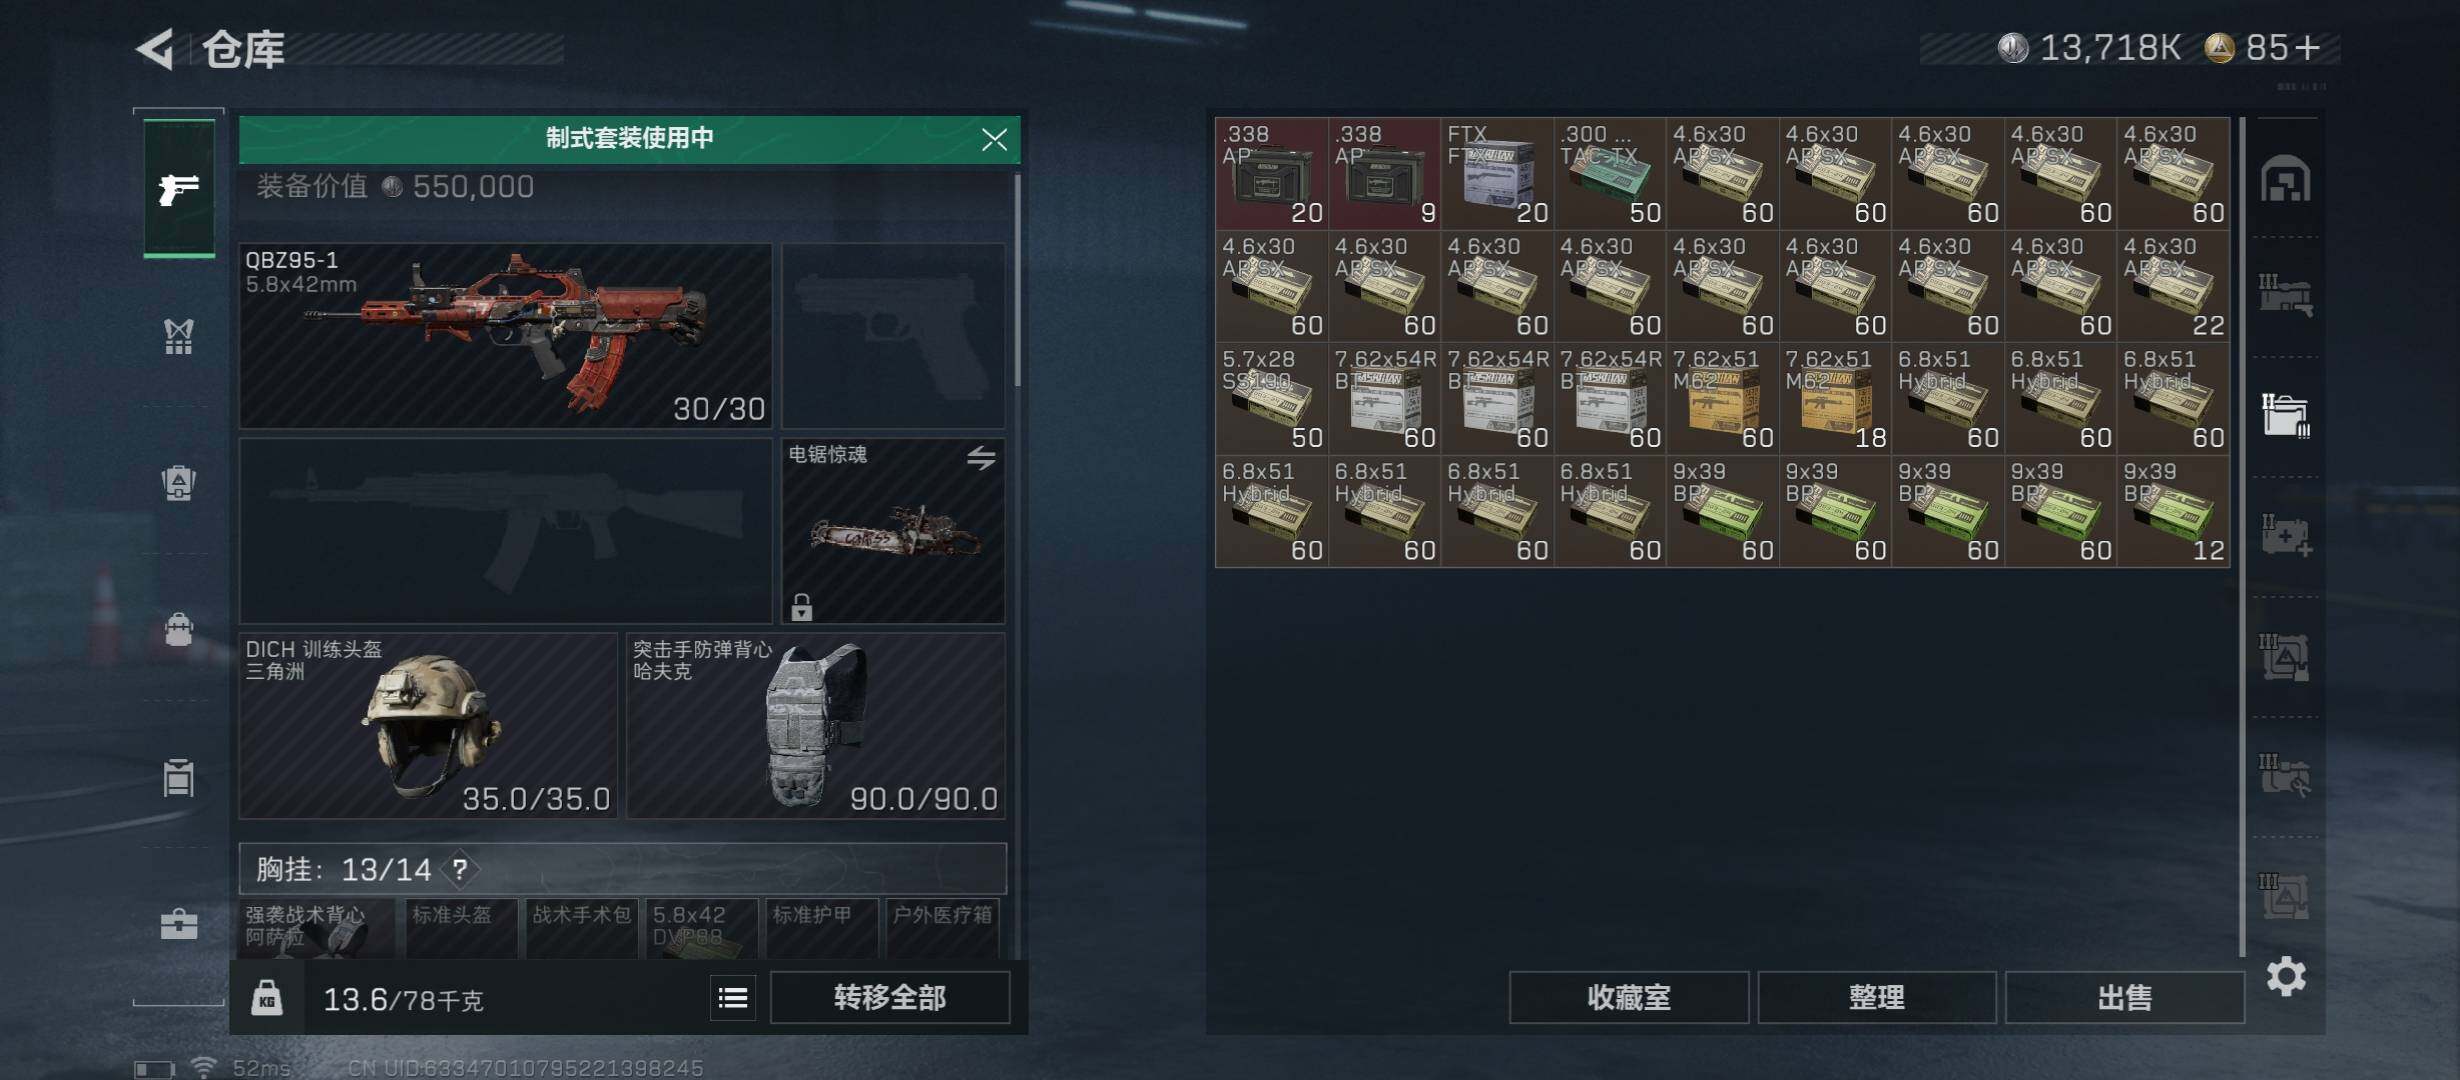
Task: Open the toolbox case sidebar icon
Action: pyautogui.click(x=179, y=923)
